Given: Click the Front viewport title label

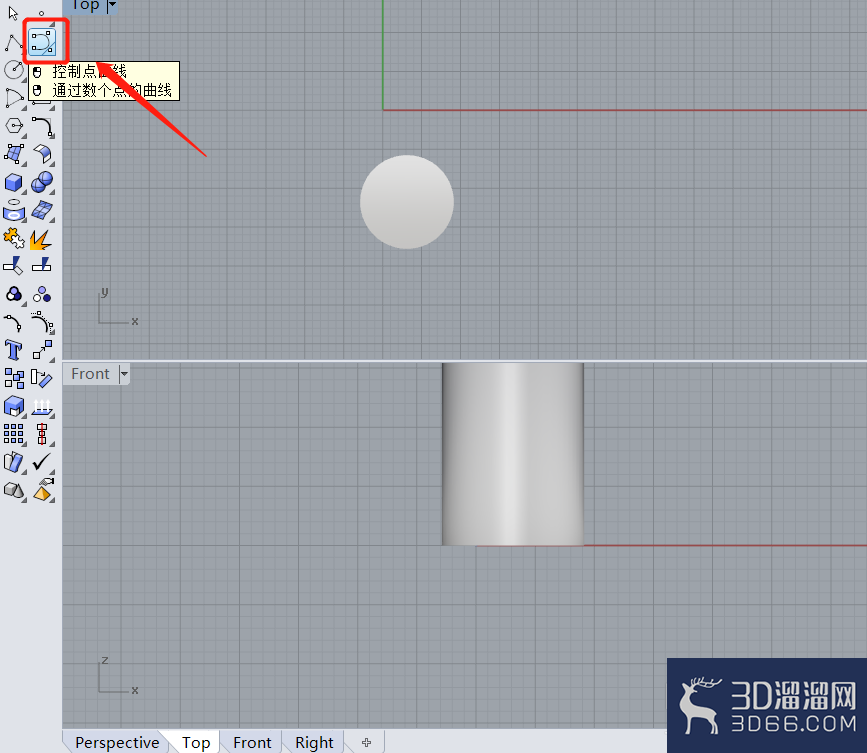Looking at the screenshot, I should click(91, 374).
